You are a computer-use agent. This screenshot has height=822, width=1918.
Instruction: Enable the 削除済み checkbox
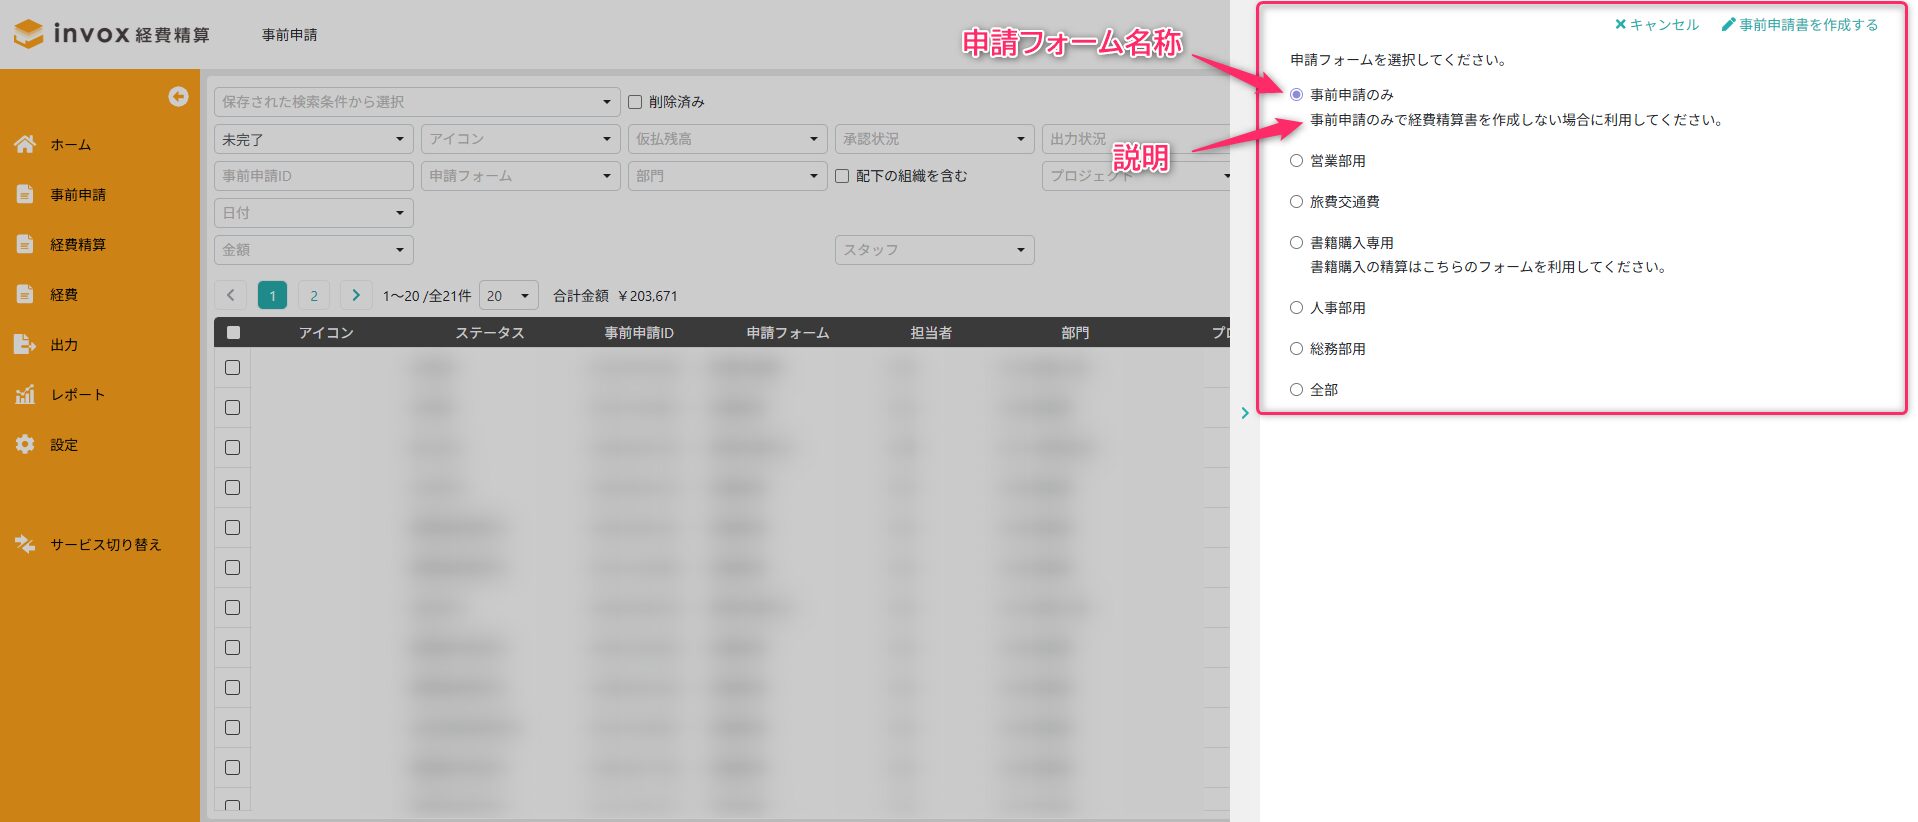(x=635, y=102)
